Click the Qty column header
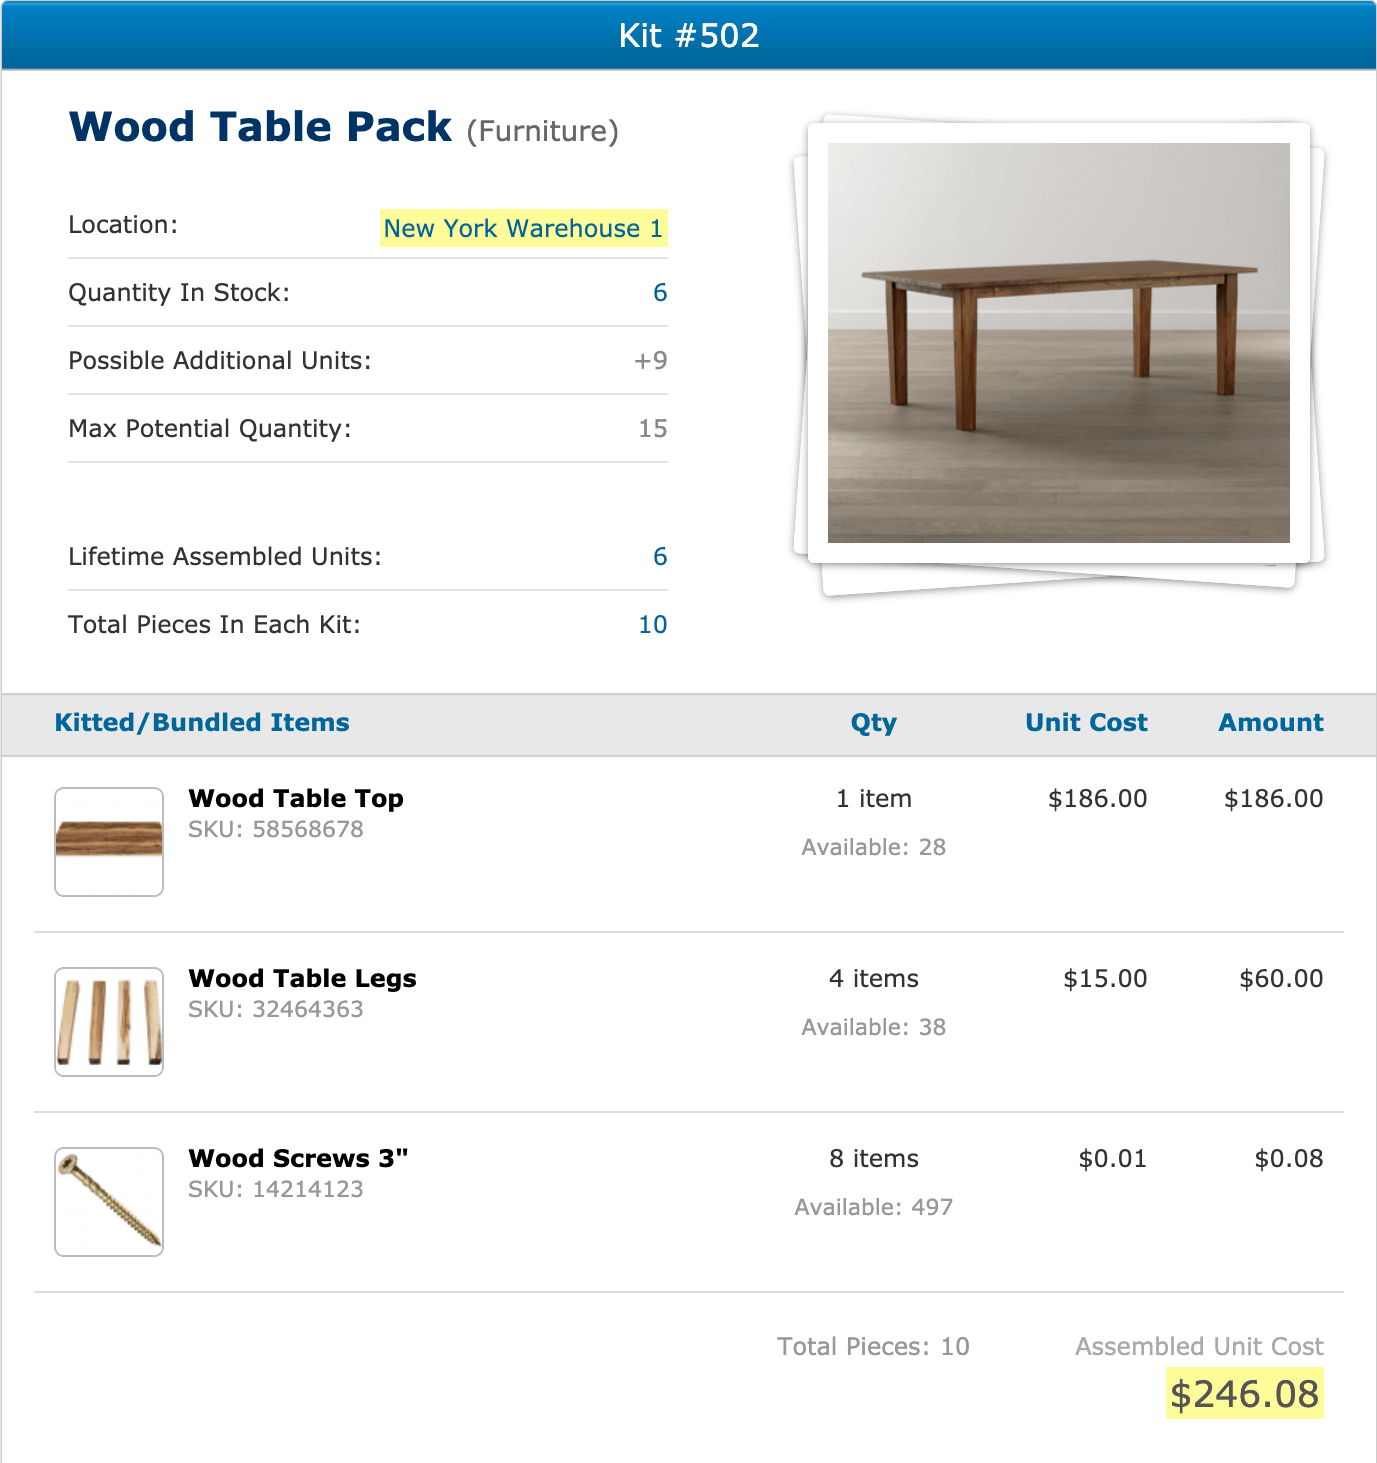This screenshot has width=1377, height=1463. click(873, 723)
